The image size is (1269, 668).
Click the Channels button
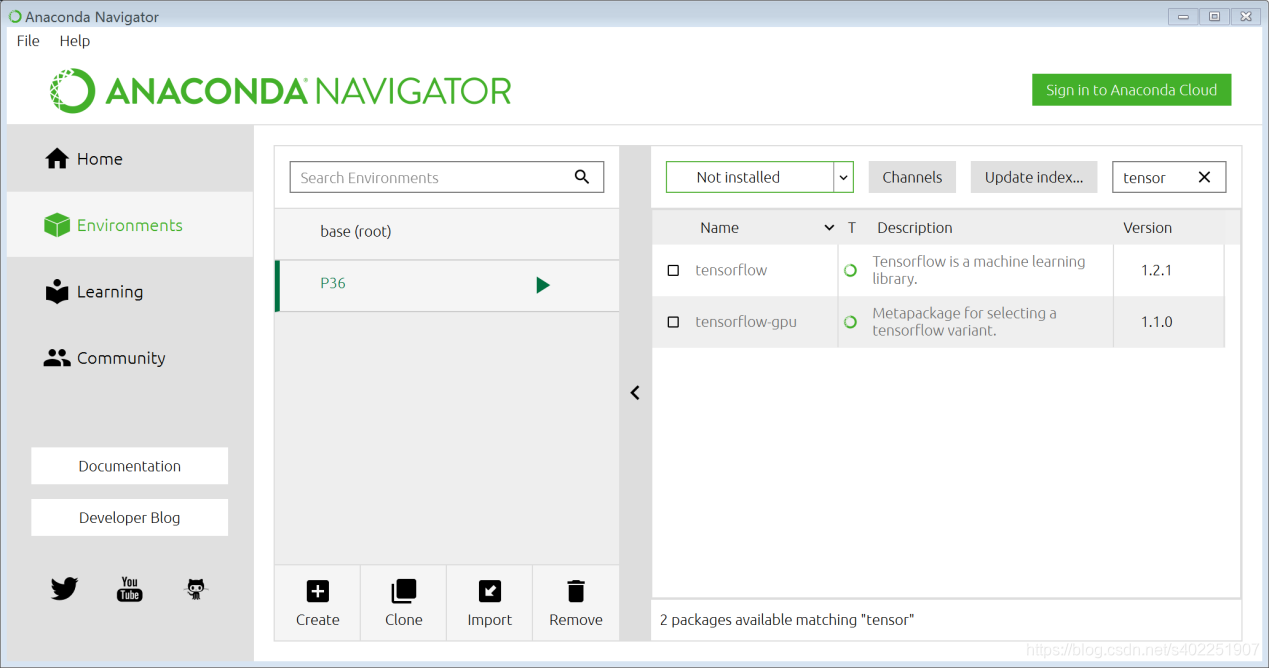912,177
